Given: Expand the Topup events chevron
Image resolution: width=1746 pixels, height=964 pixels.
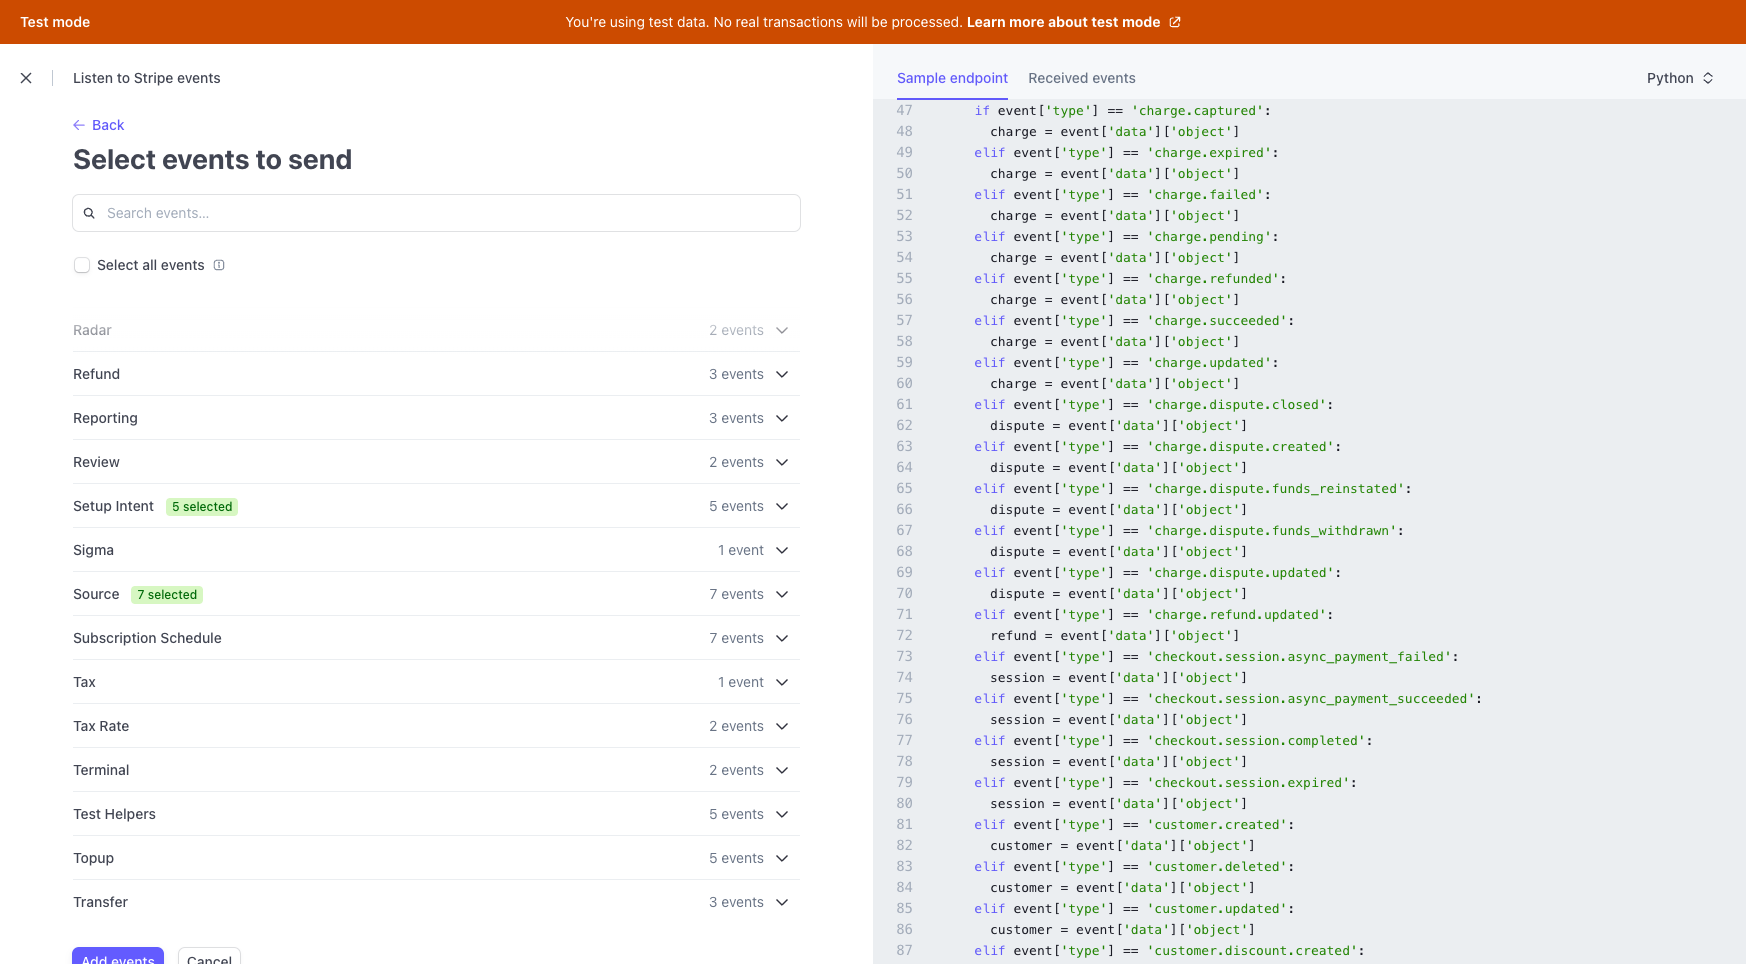Looking at the screenshot, I should (x=782, y=858).
